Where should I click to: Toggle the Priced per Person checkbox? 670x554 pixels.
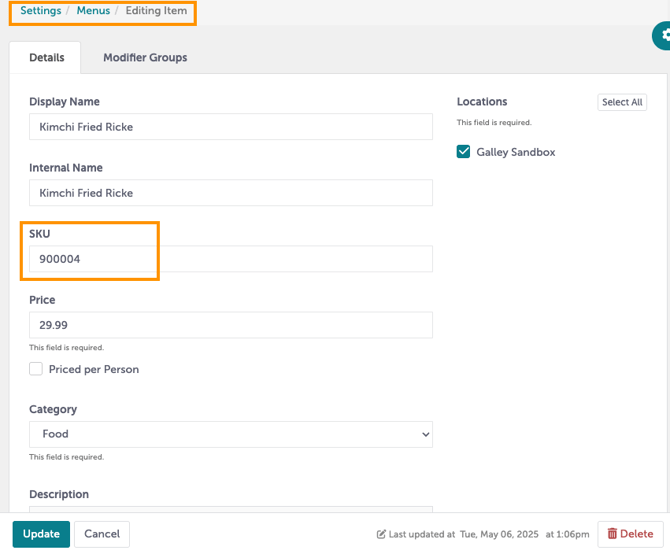point(36,369)
